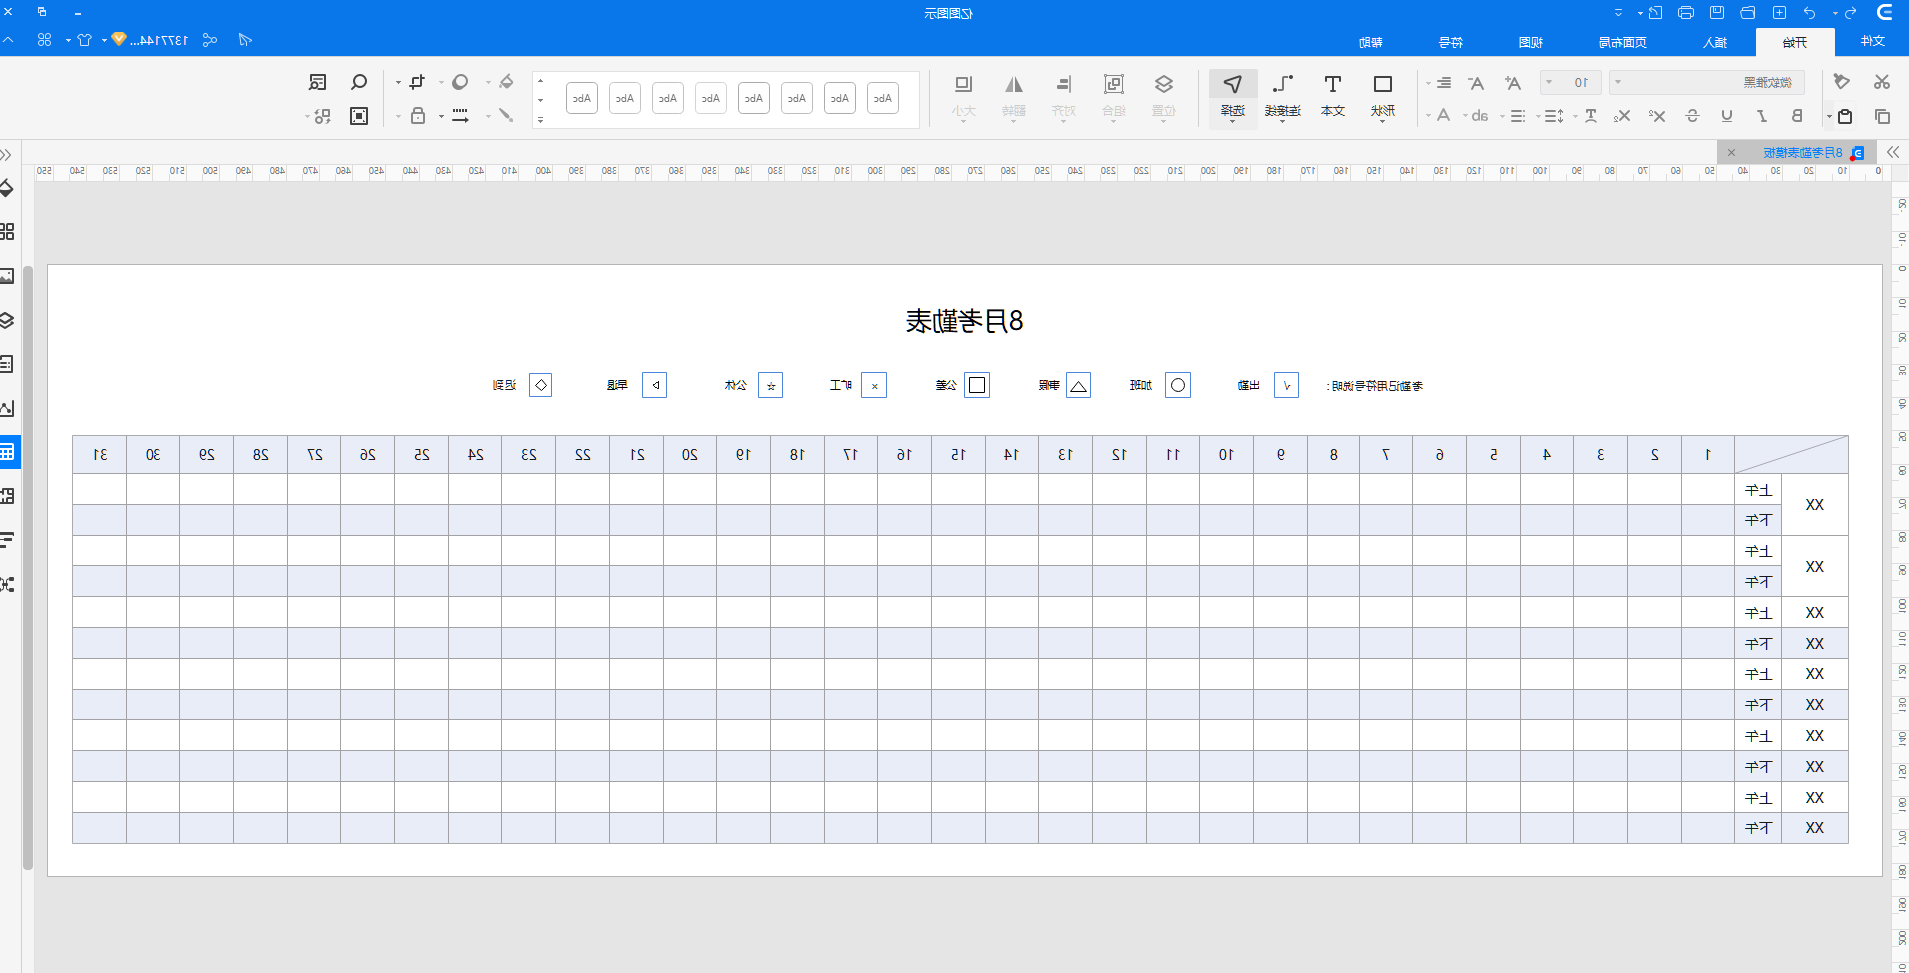Toggle Strikethrough formatting
This screenshot has height=973, width=1909.
click(1692, 116)
